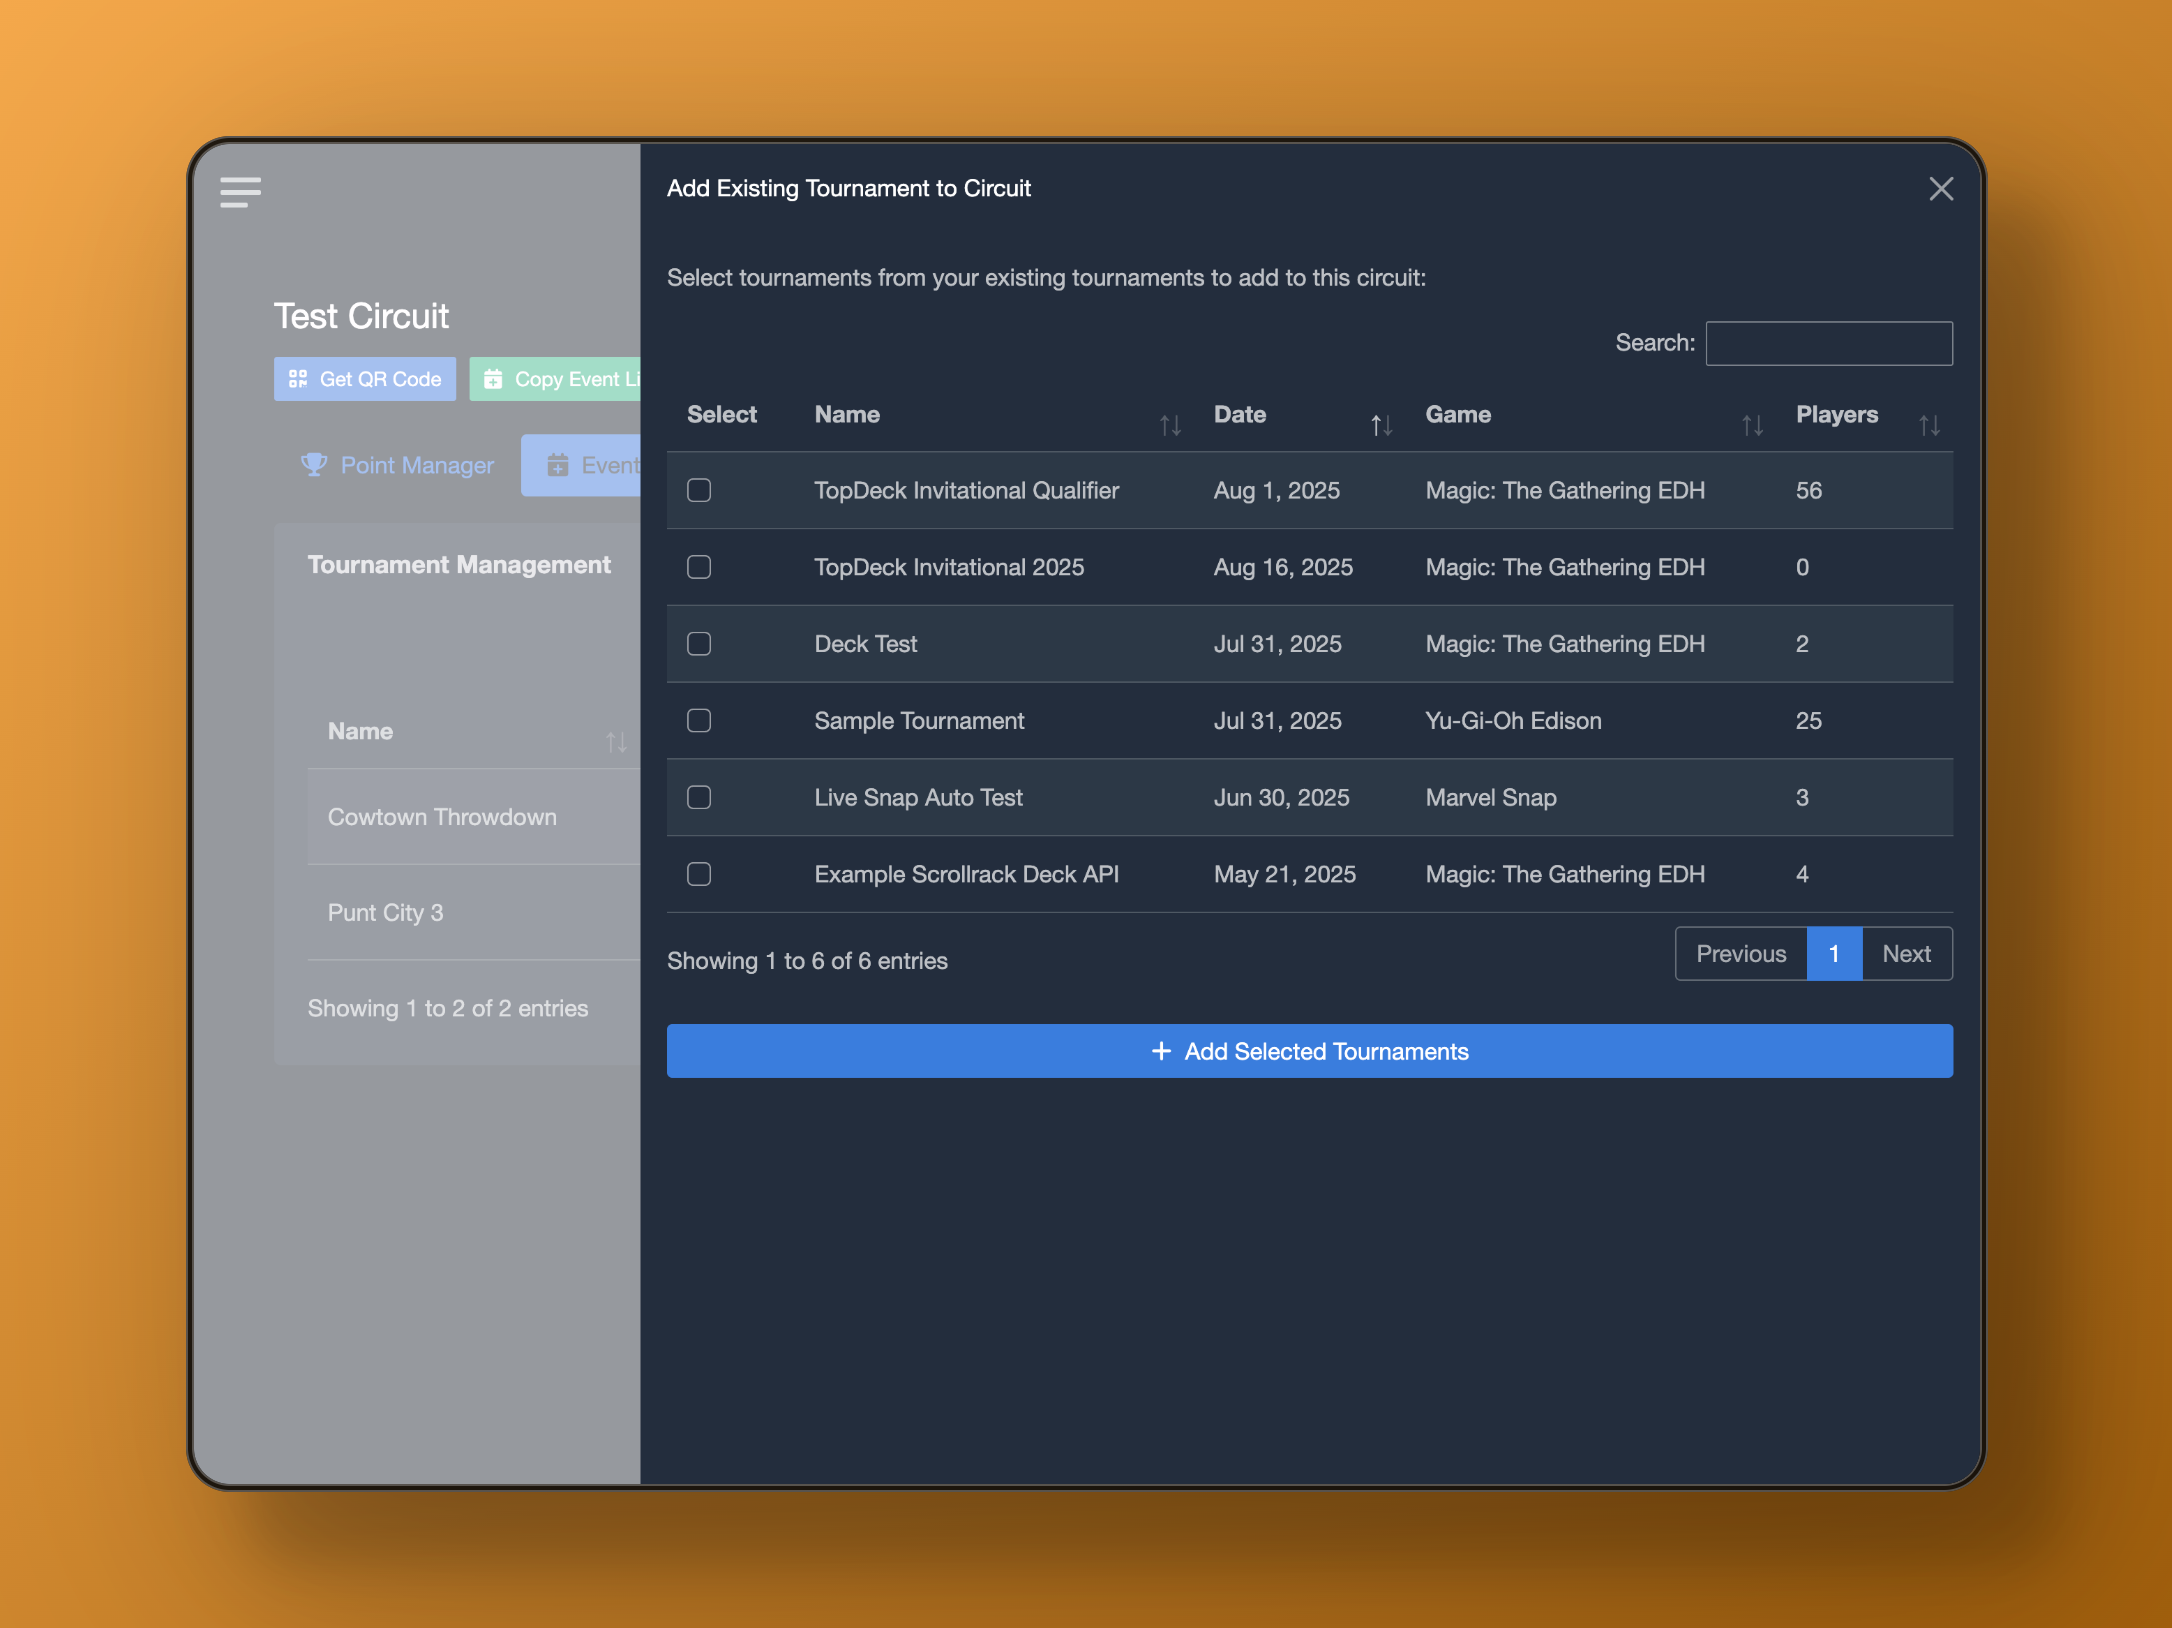The height and width of the screenshot is (1628, 2172).
Task: Open the hamburger menu icon
Action: pos(240,191)
